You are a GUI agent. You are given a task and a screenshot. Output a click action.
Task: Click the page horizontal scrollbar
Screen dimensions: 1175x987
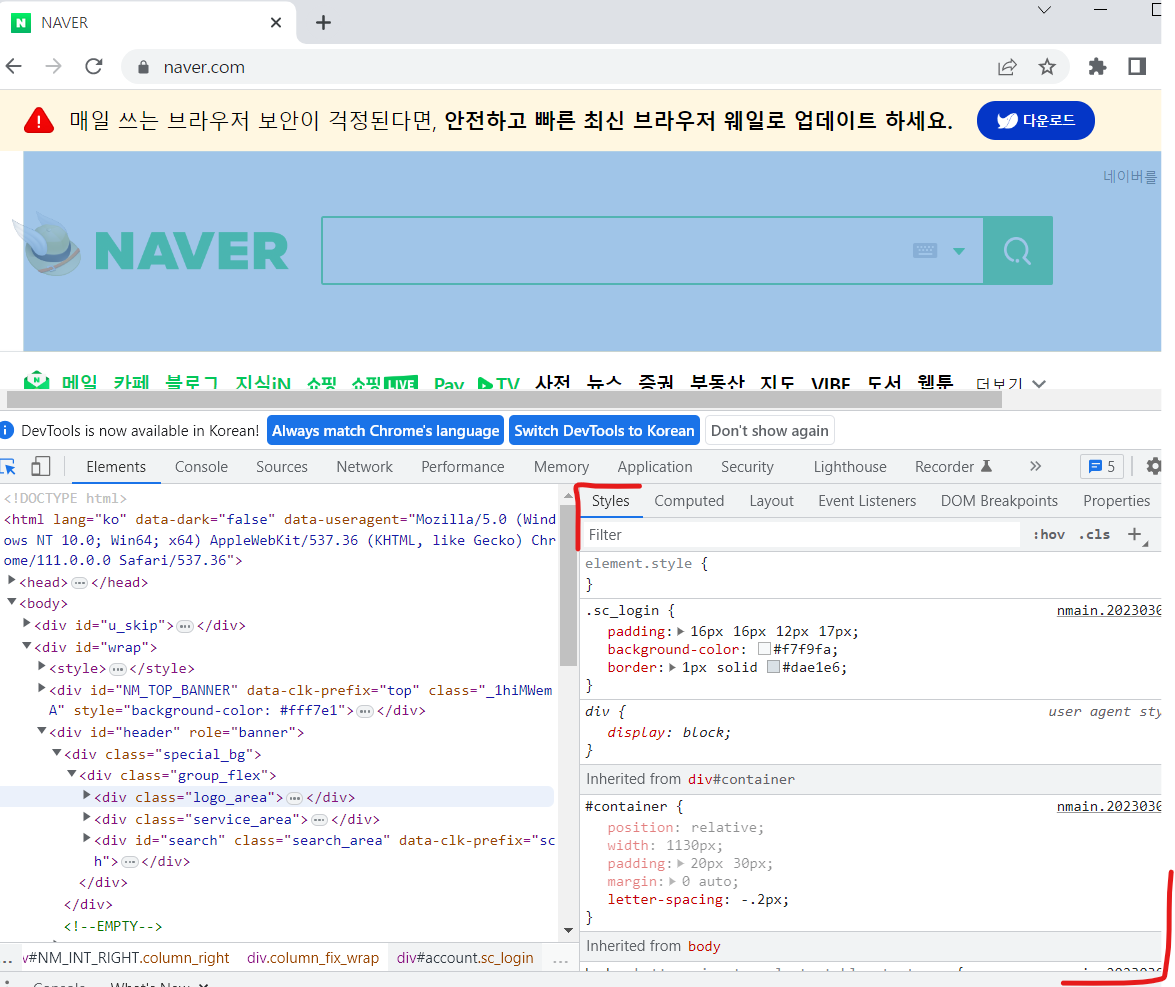504,399
